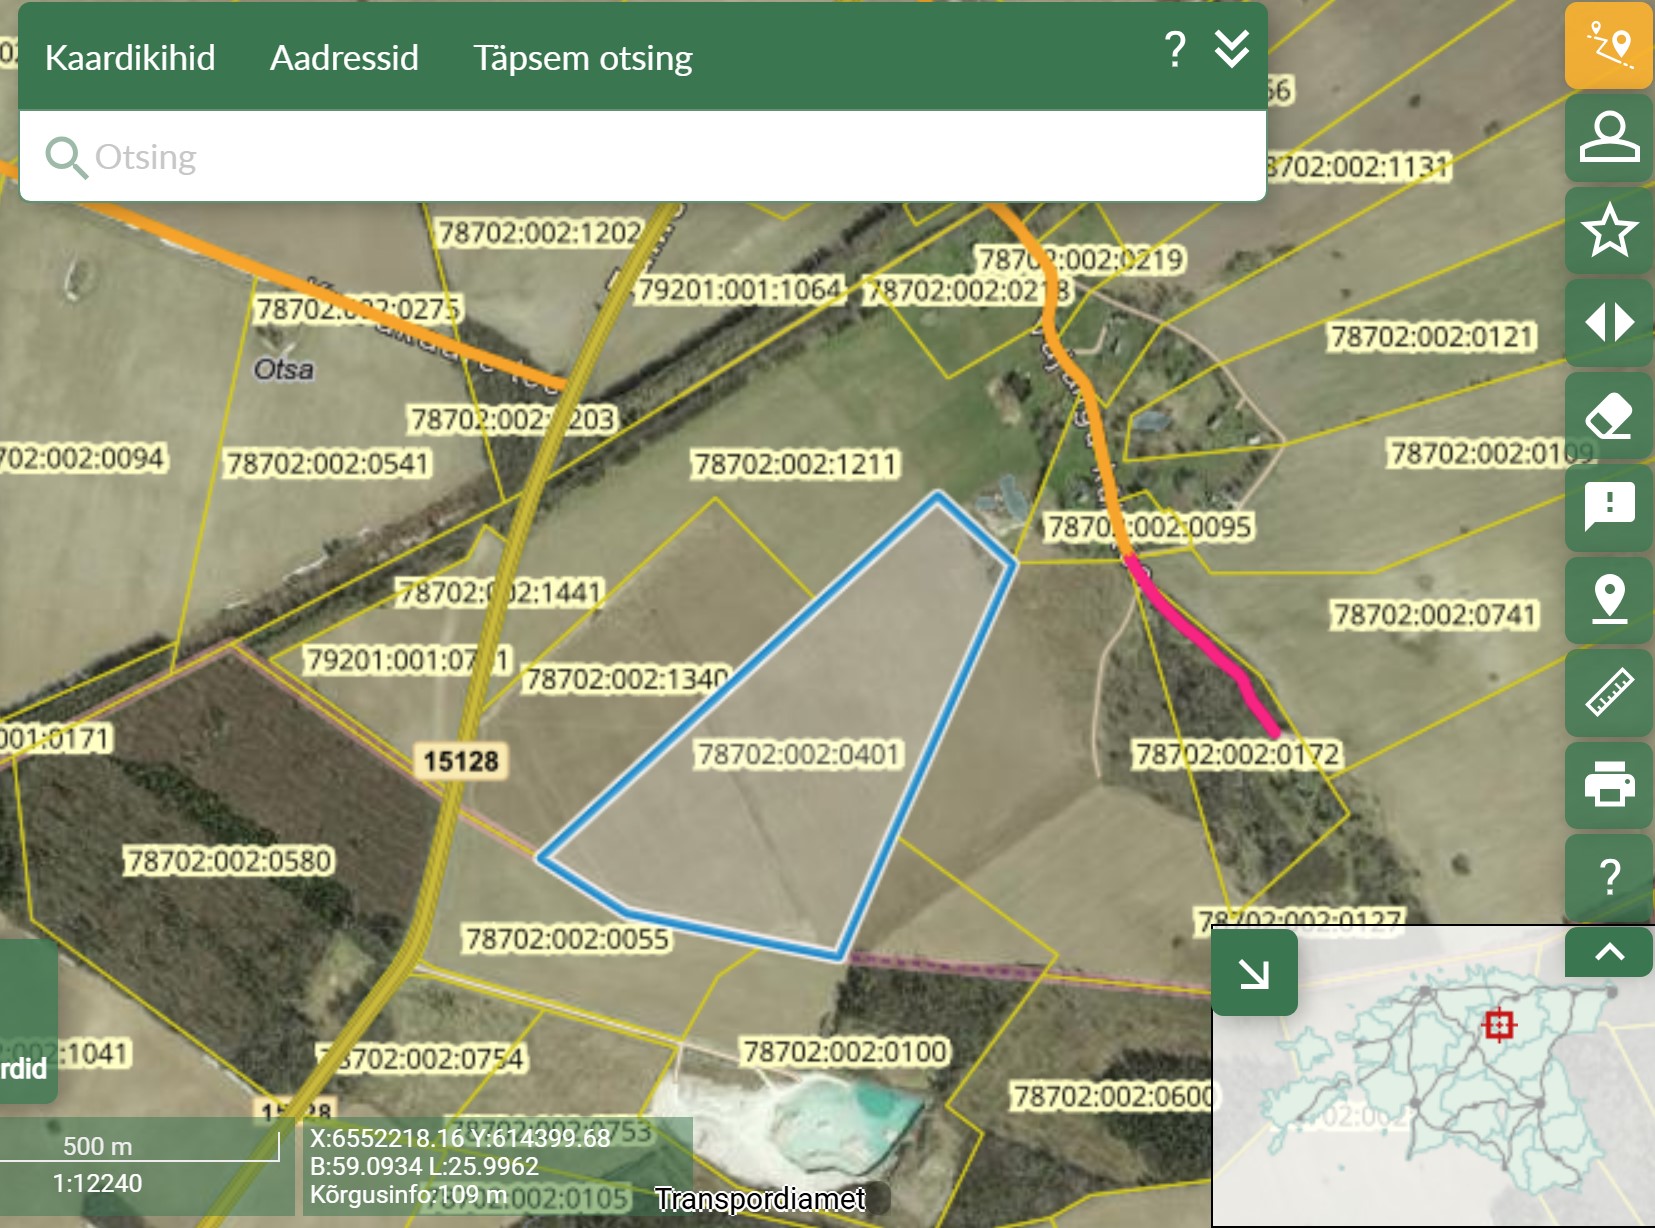The width and height of the screenshot is (1655, 1228).
Task: Open the Täpsem otsing tab
Action: click(582, 58)
